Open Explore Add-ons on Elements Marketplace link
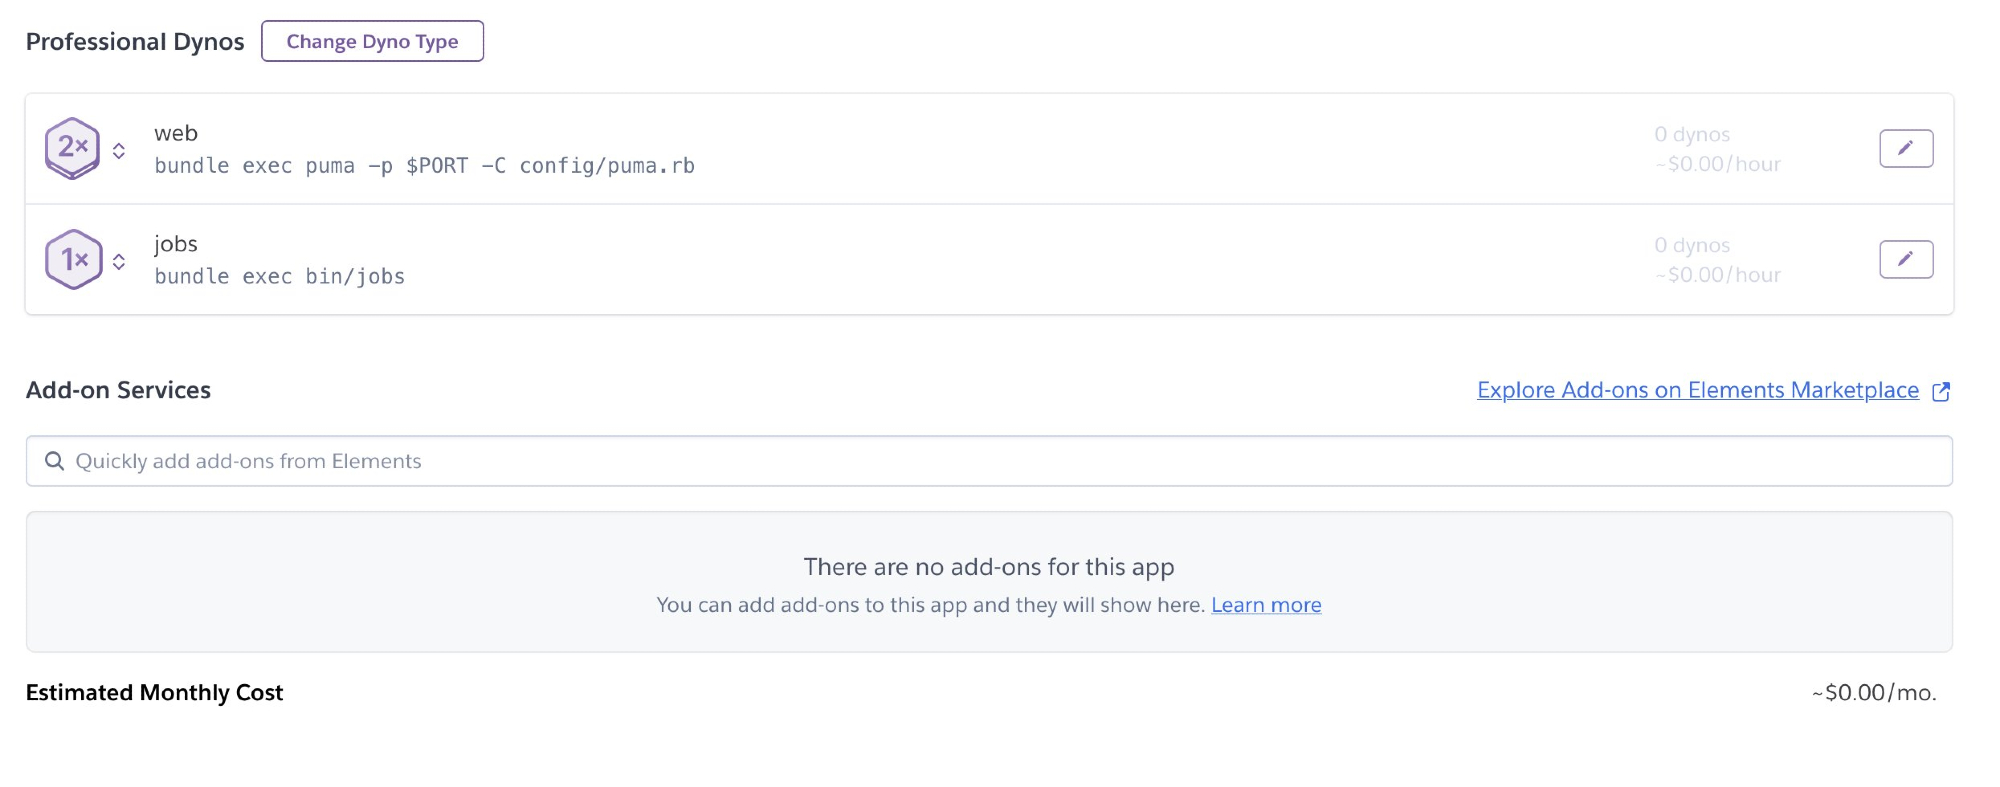2000x787 pixels. pos(1697,390)
